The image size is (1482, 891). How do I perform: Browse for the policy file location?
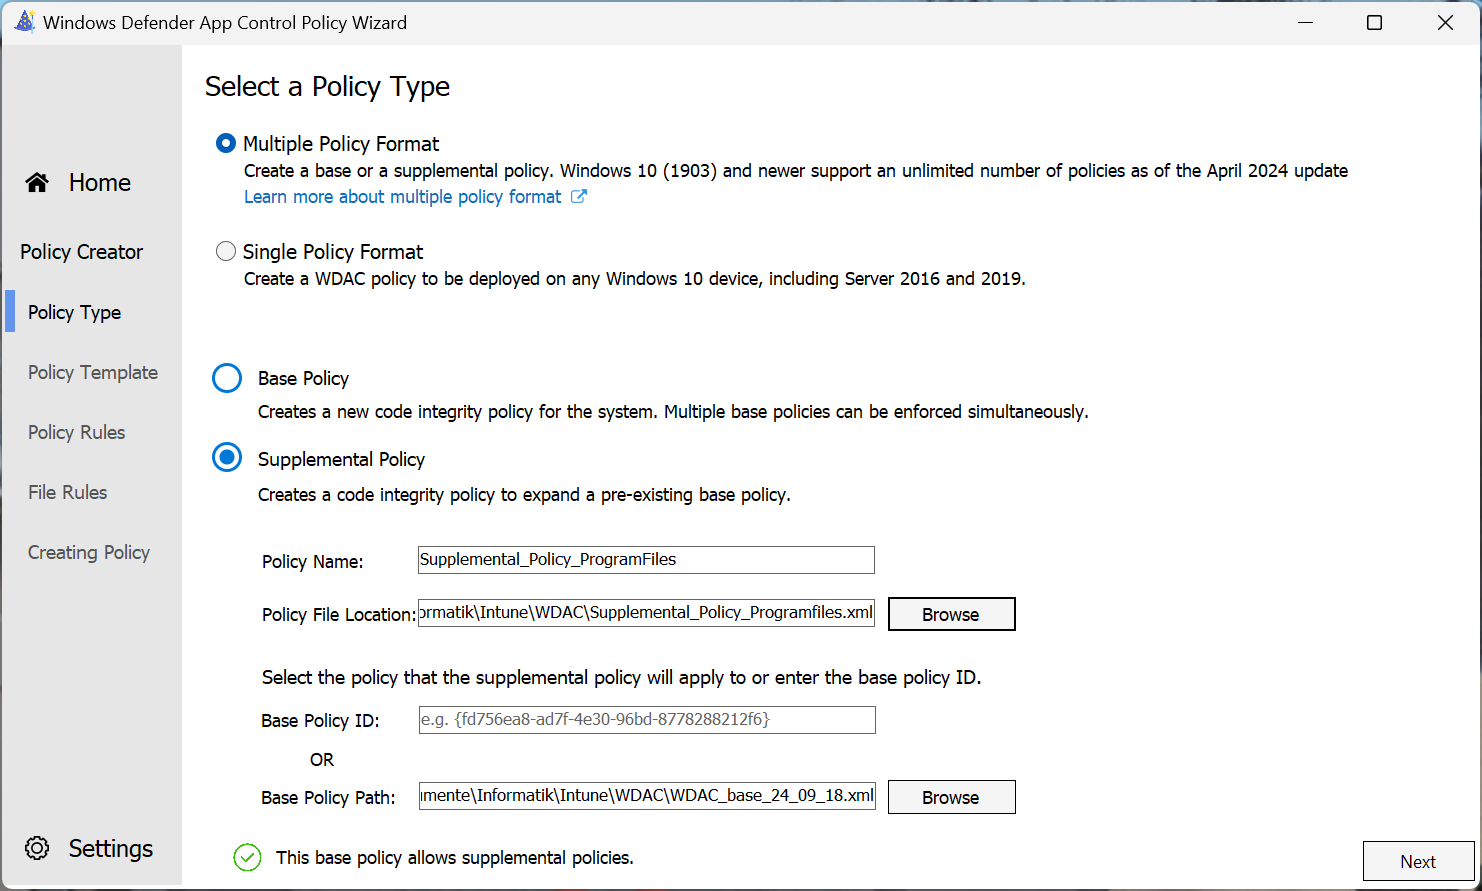pos(951,614)
